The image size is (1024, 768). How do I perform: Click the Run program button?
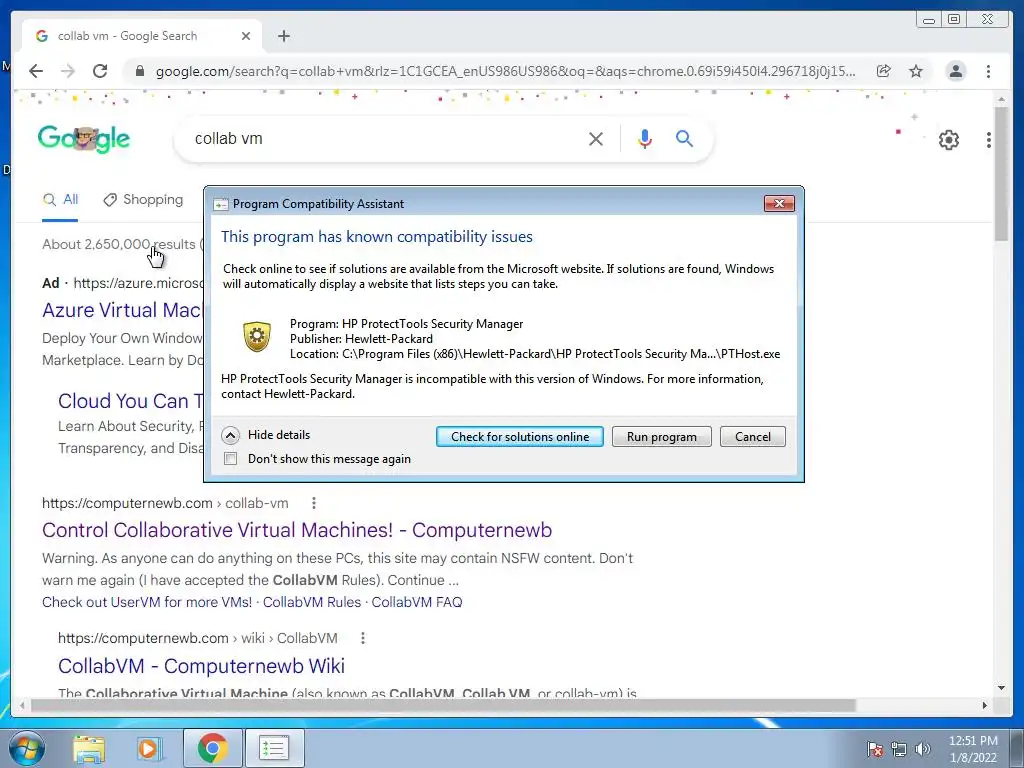pyautogui.click(x=662, y=437)
